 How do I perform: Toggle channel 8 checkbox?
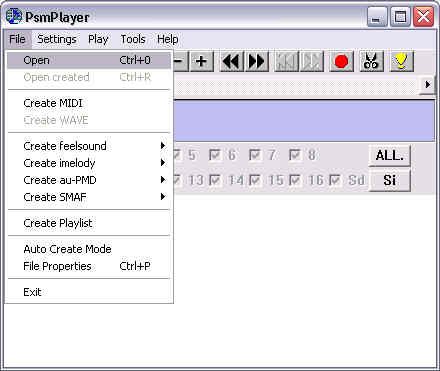tap(294, 155)
